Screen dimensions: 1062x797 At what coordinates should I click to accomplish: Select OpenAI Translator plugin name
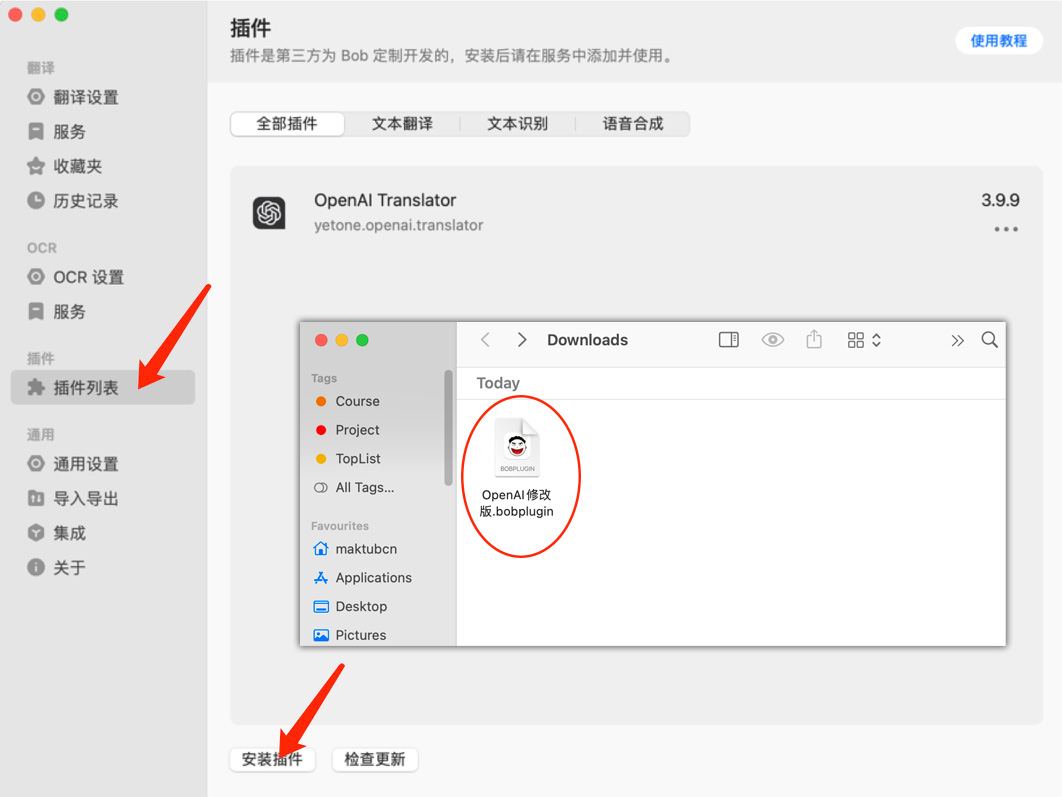point(385,200)
